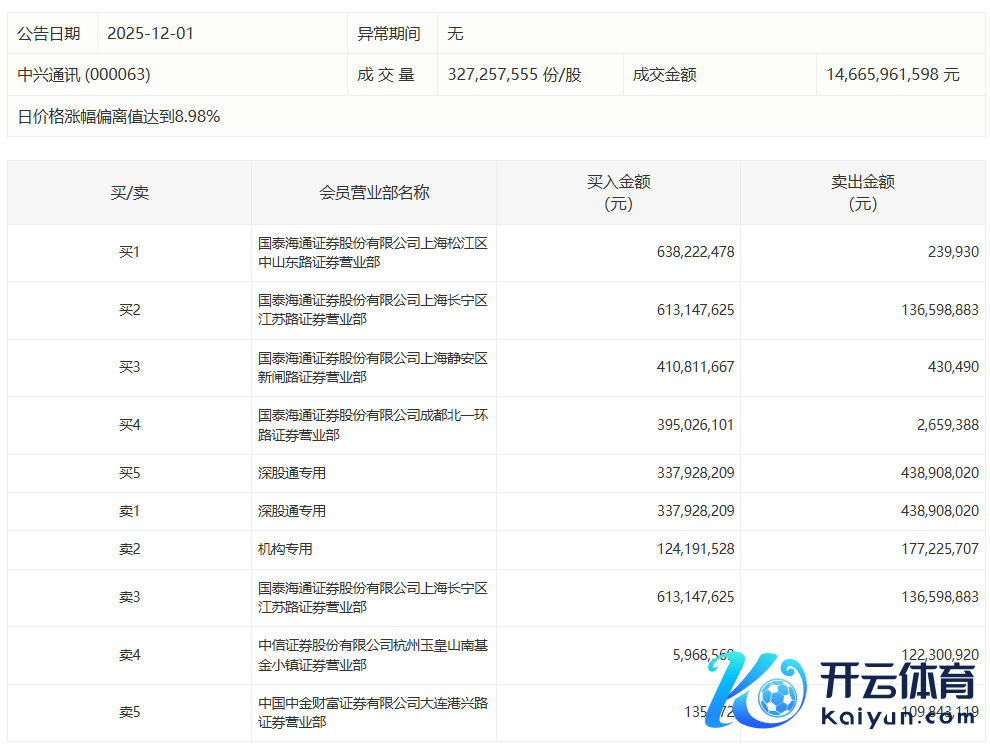Click the 上海静安区新闸路证券营业部 broker name
990x750 pixels.
click(372, 367)
